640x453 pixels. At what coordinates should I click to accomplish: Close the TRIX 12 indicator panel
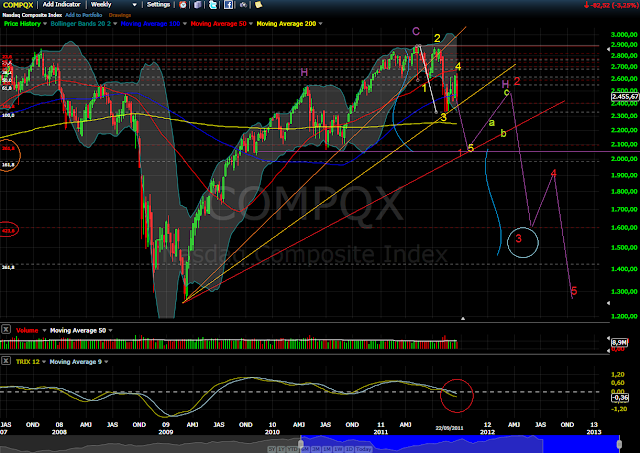(x=6, y=360)
